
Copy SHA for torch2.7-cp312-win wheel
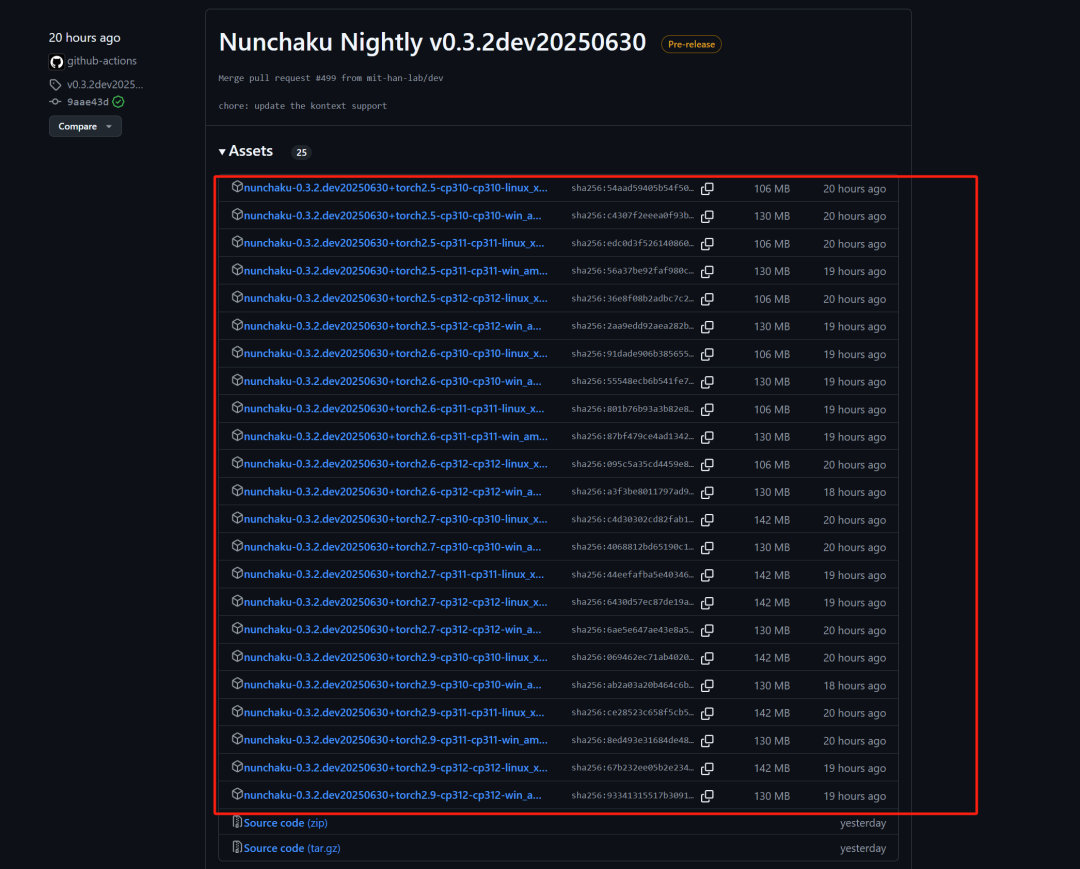tap(707, 630)
